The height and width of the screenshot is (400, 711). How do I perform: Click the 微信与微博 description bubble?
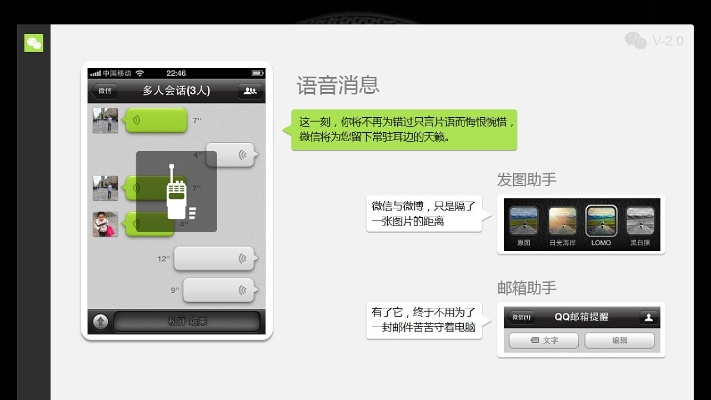426,214
